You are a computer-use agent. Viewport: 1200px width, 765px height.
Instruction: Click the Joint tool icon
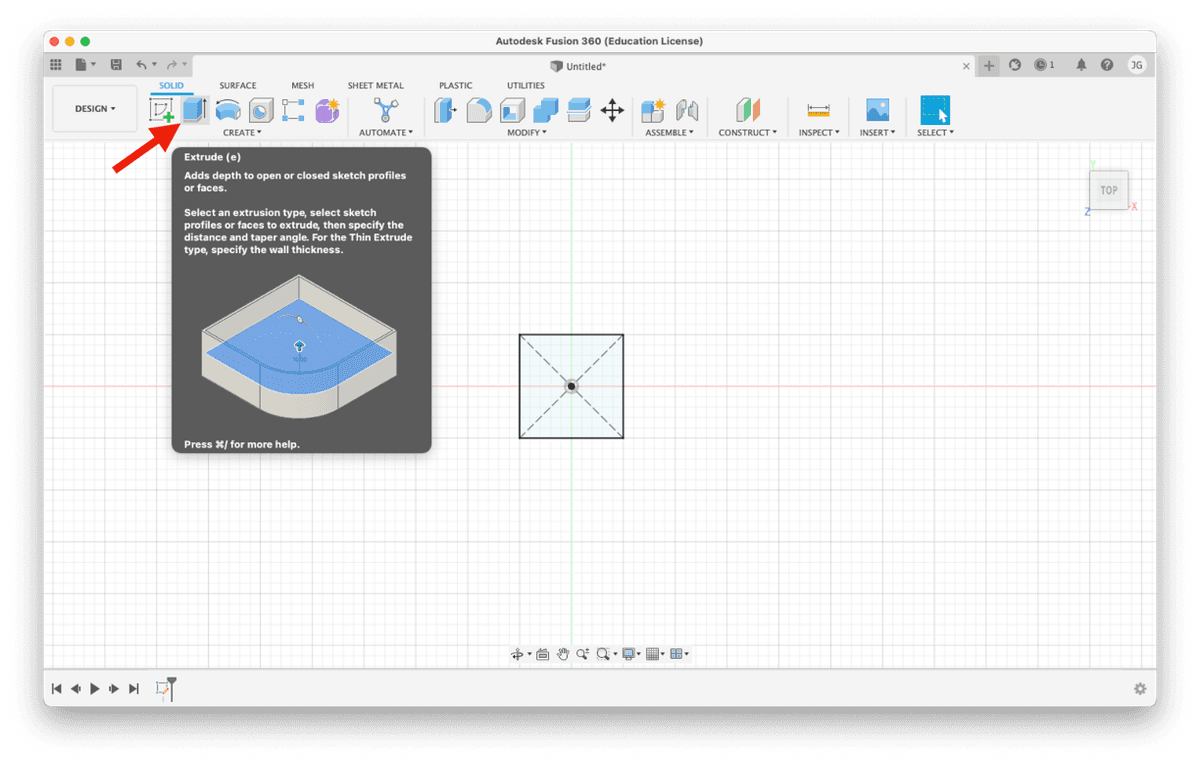point(687,110)
